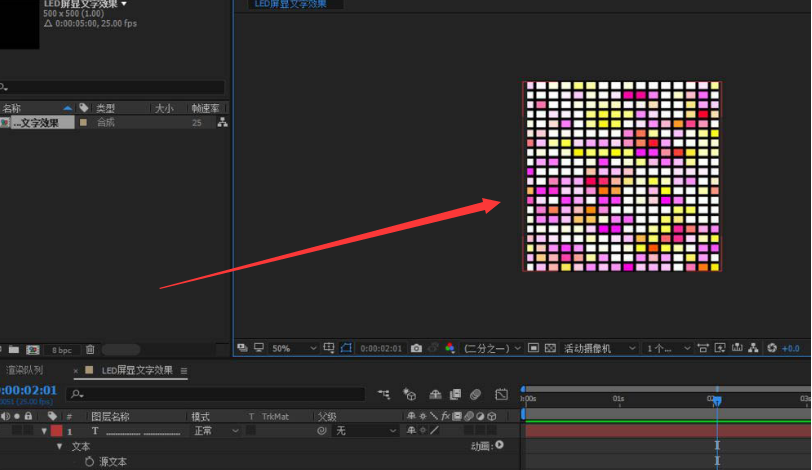Viewport: 812px width, 470px height.
Task: Create a new folder in project panel
Action: 14,350
